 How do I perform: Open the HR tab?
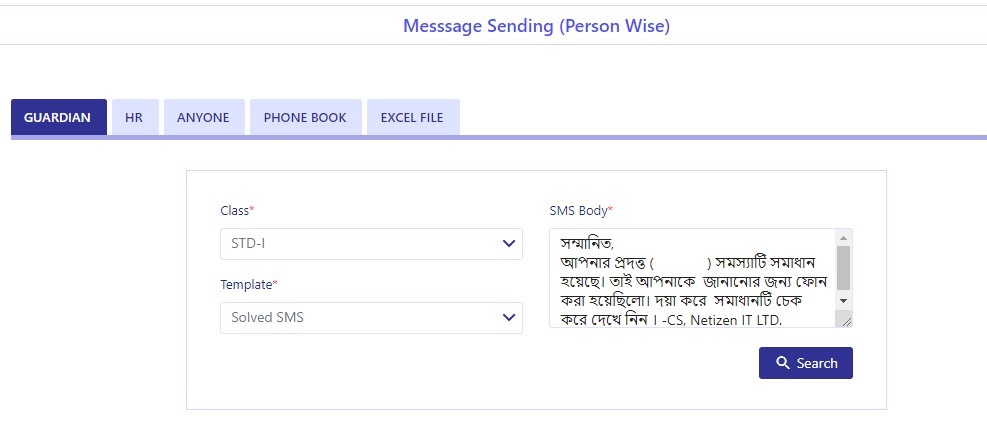click(x=135, y=117)
